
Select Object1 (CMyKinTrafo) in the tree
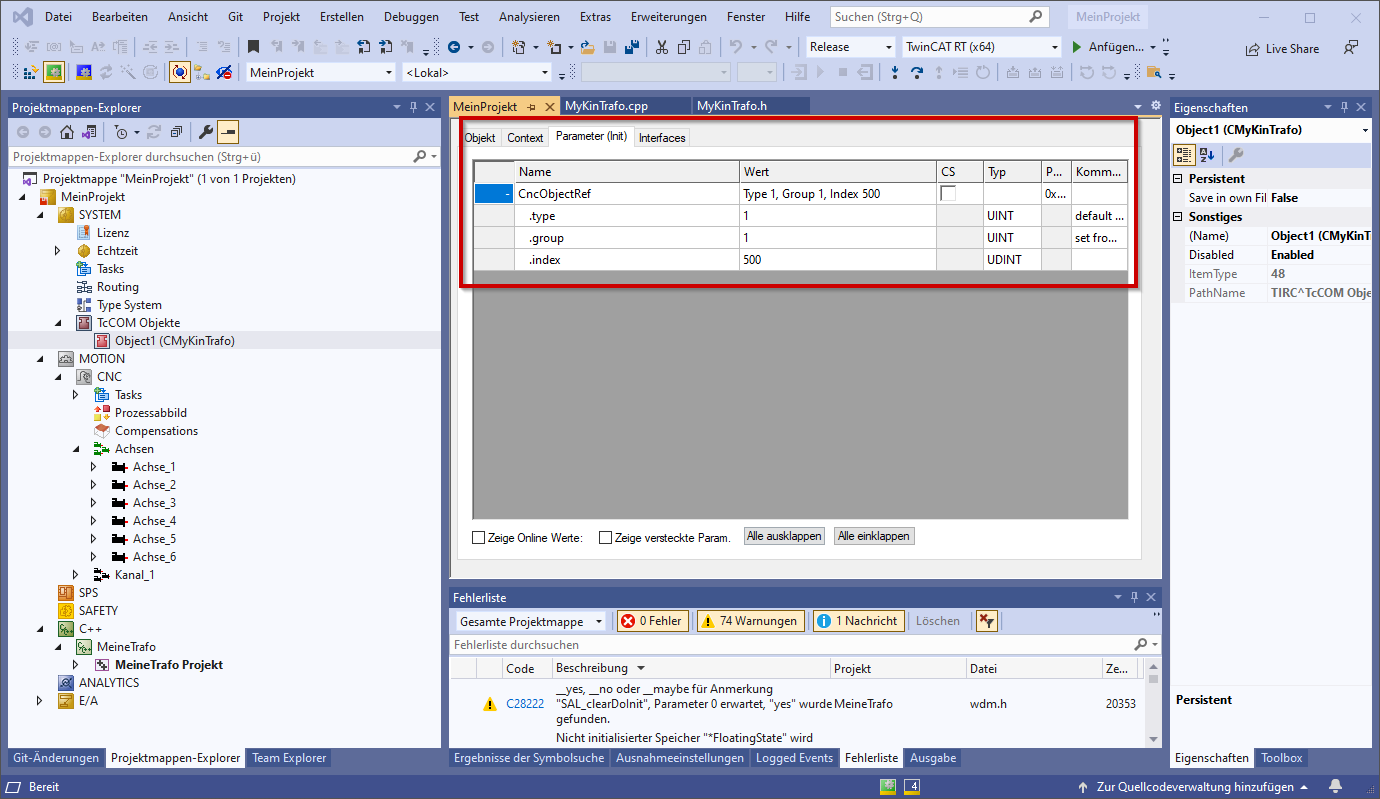175,341
